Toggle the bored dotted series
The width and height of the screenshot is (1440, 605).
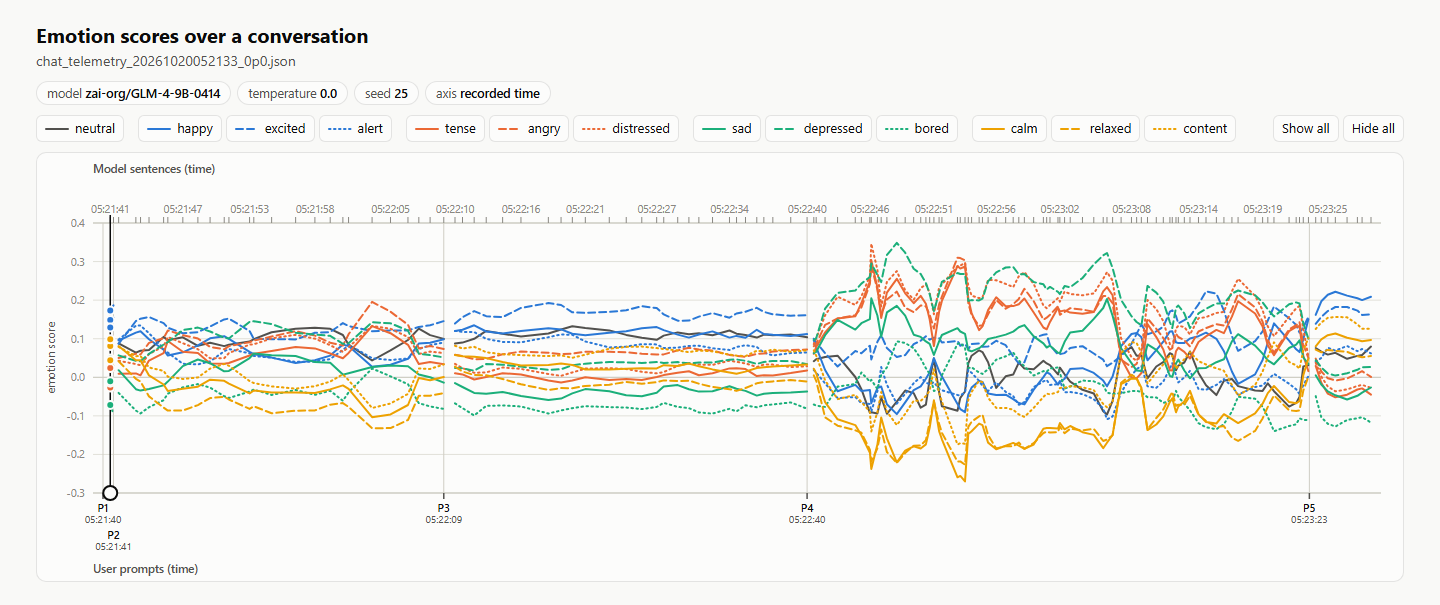tap(917, 128)
